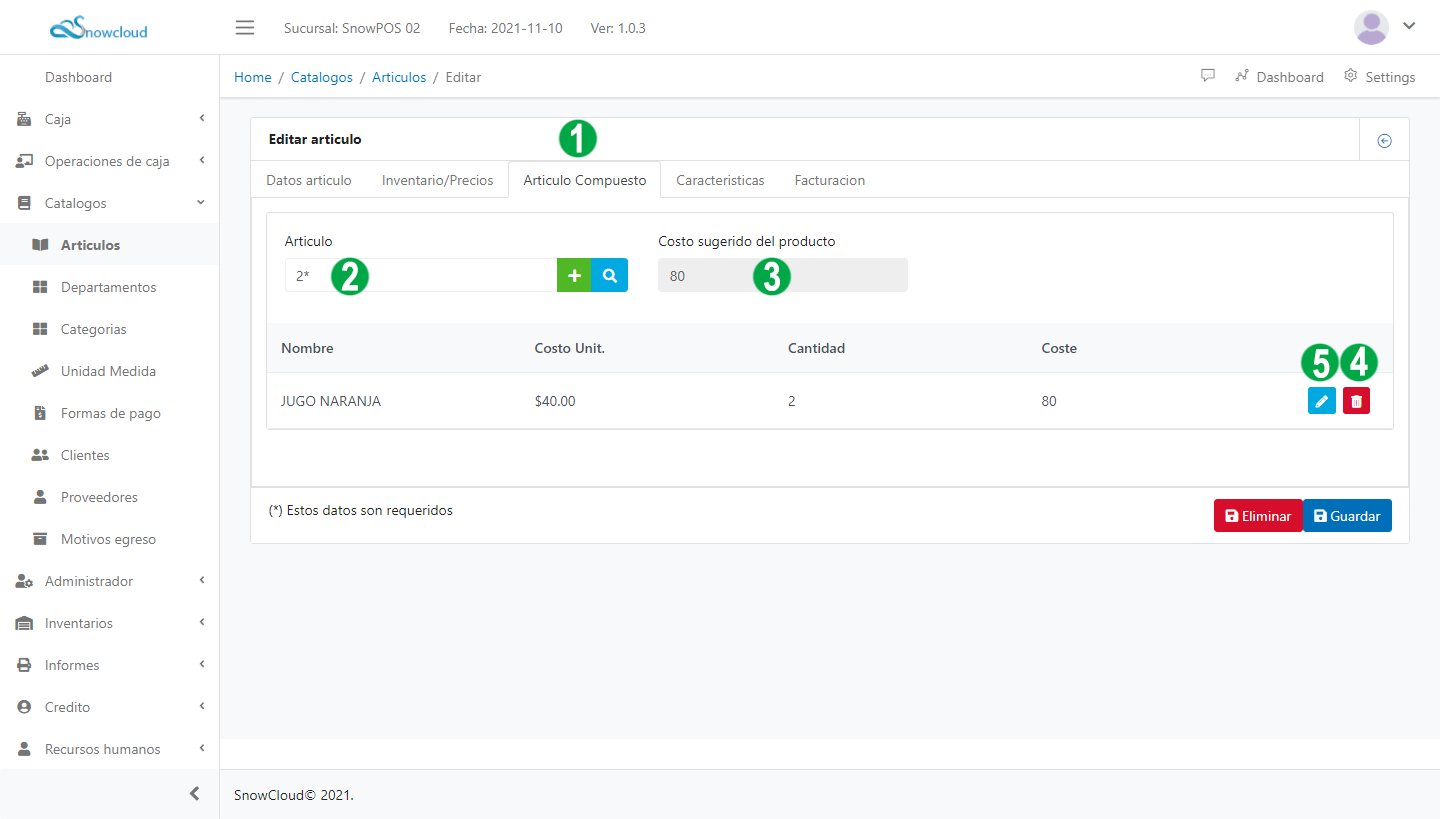
Task: Open the user avatar dropdown
Action: point(1384,27)
